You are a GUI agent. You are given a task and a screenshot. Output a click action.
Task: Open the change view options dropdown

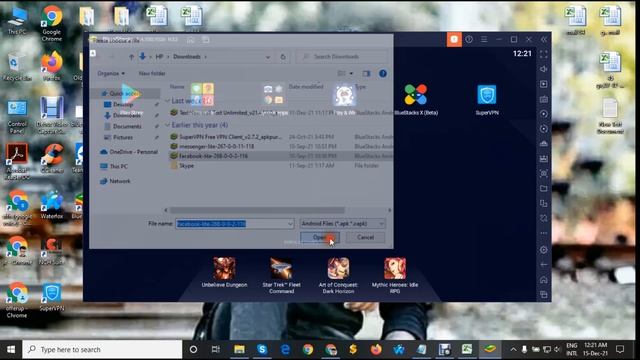351,73
